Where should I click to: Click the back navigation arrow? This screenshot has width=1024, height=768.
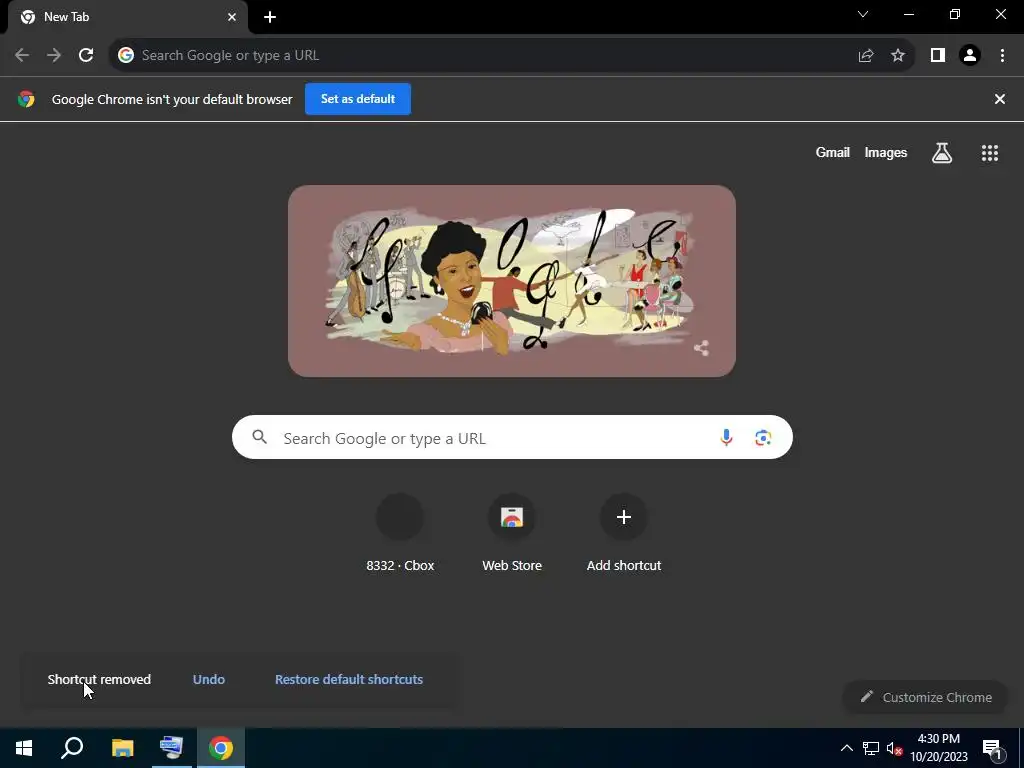click(22, 56)
